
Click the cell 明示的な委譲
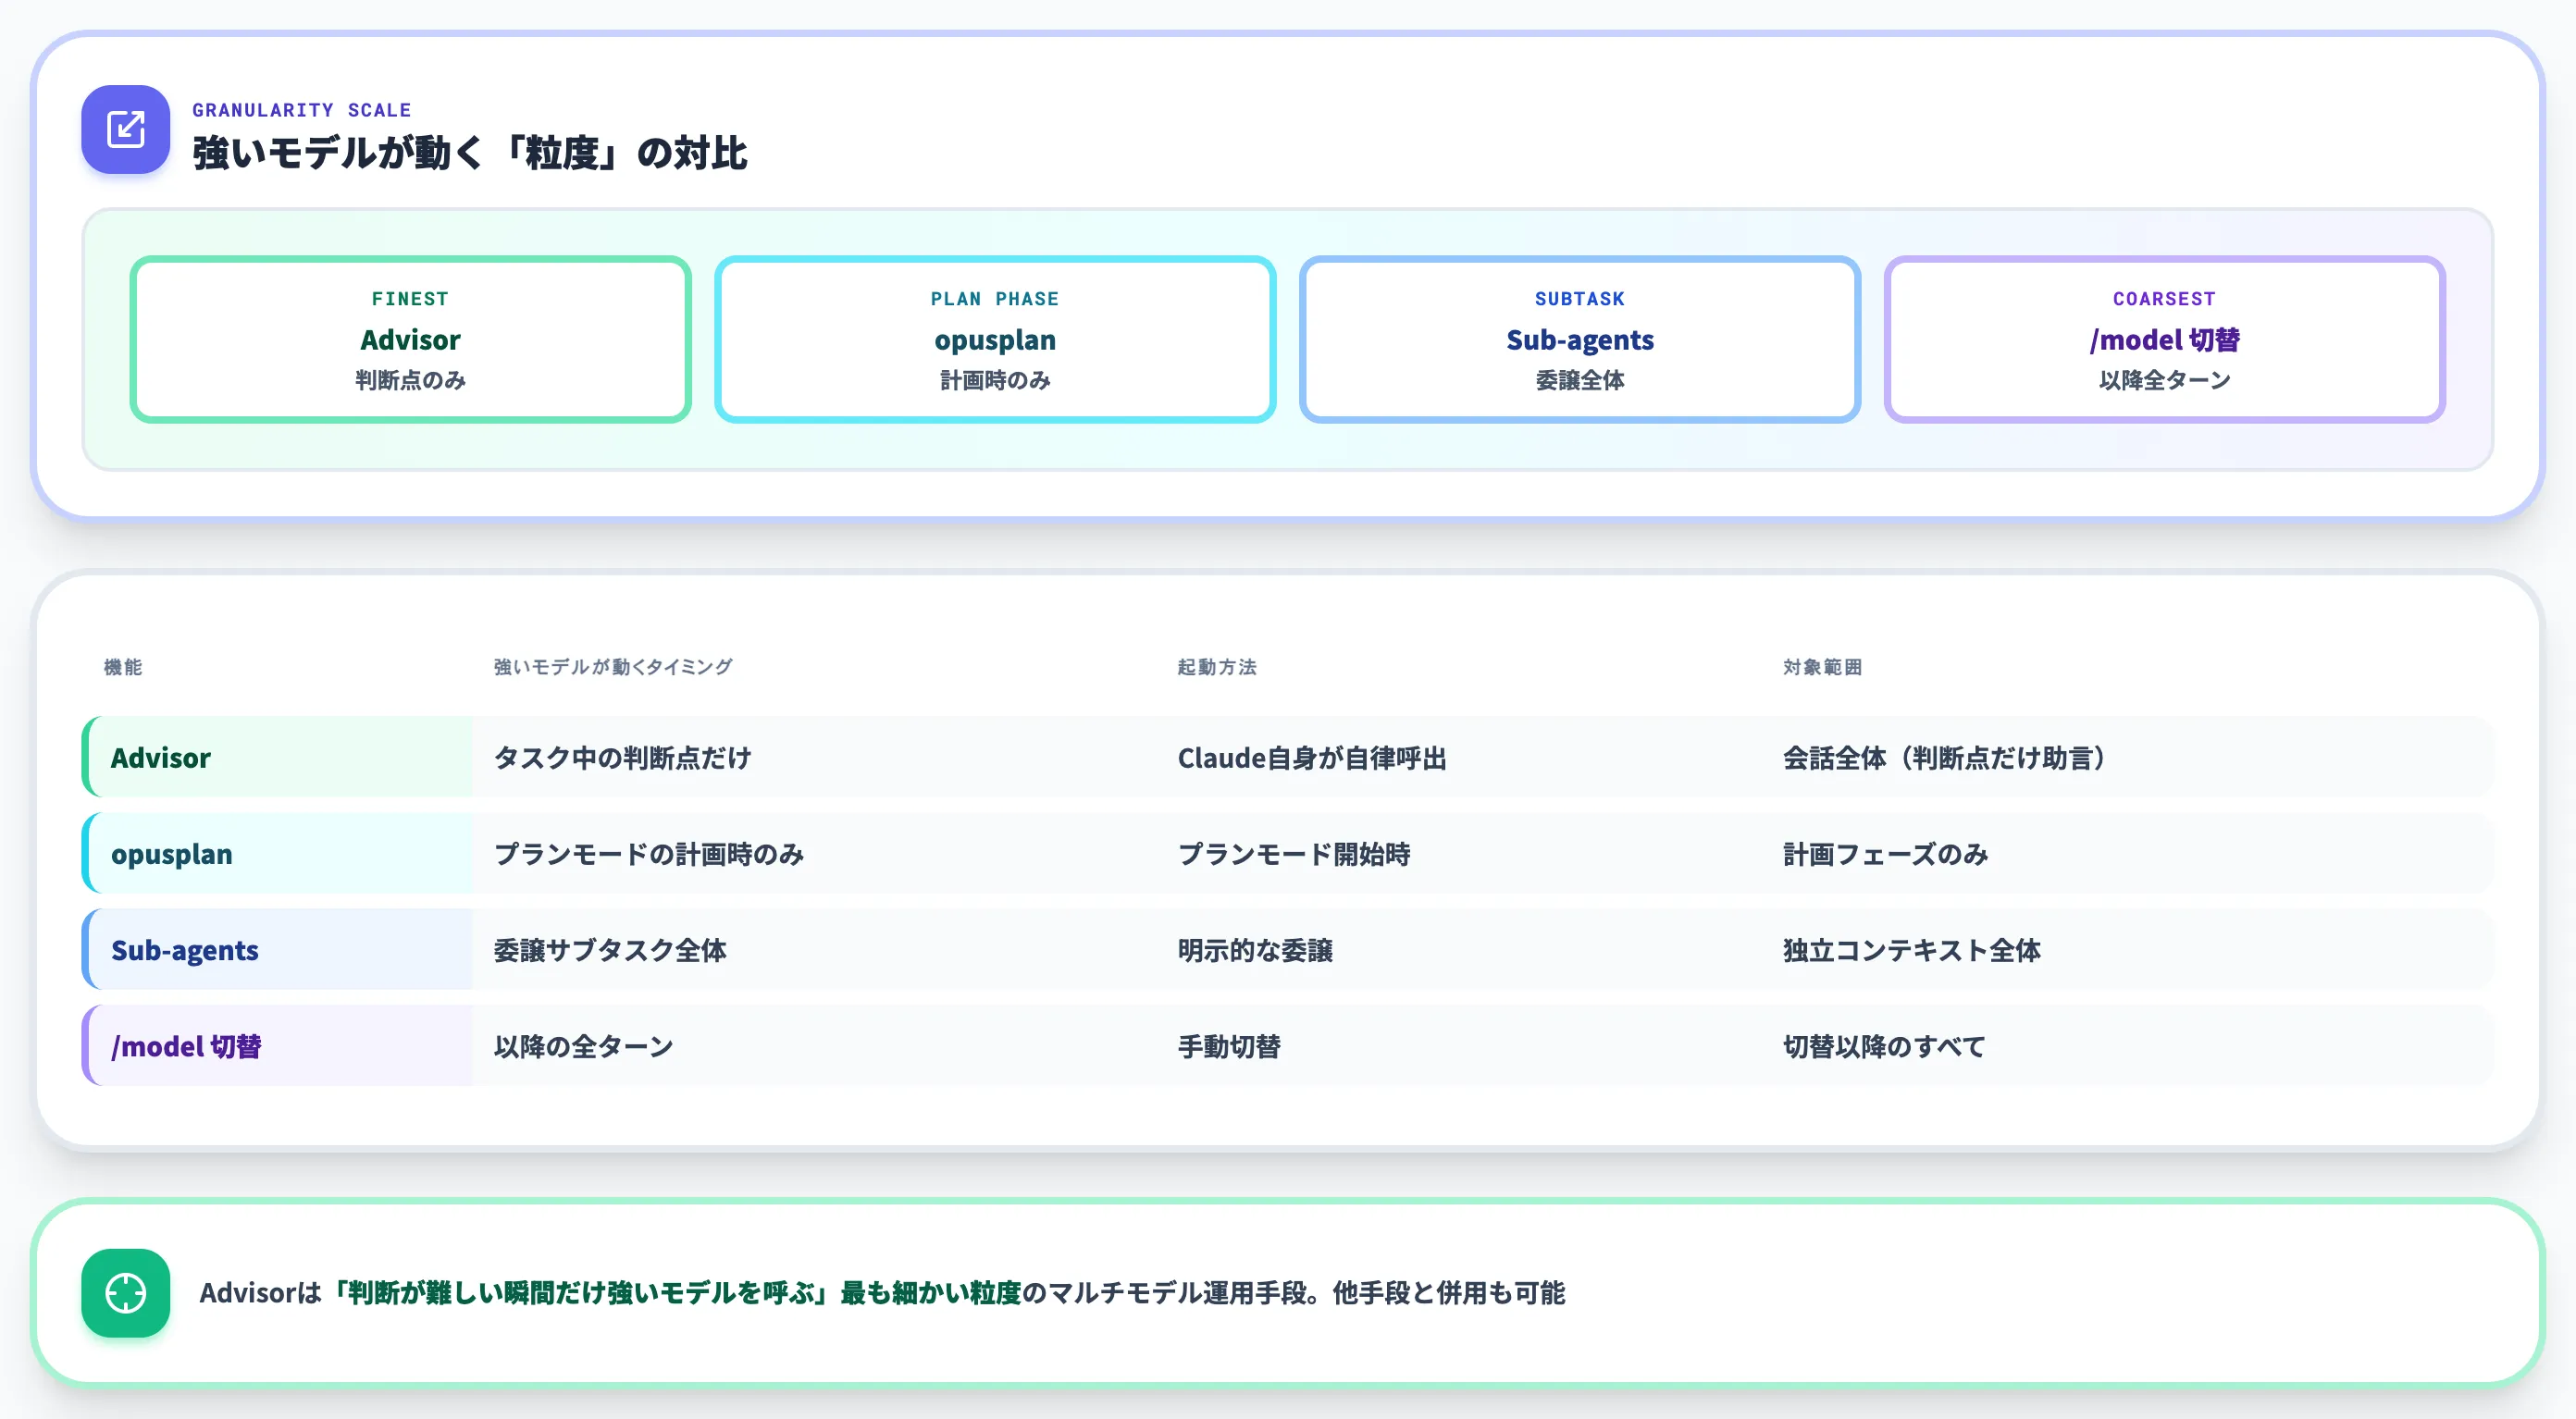coord(1255,949)
